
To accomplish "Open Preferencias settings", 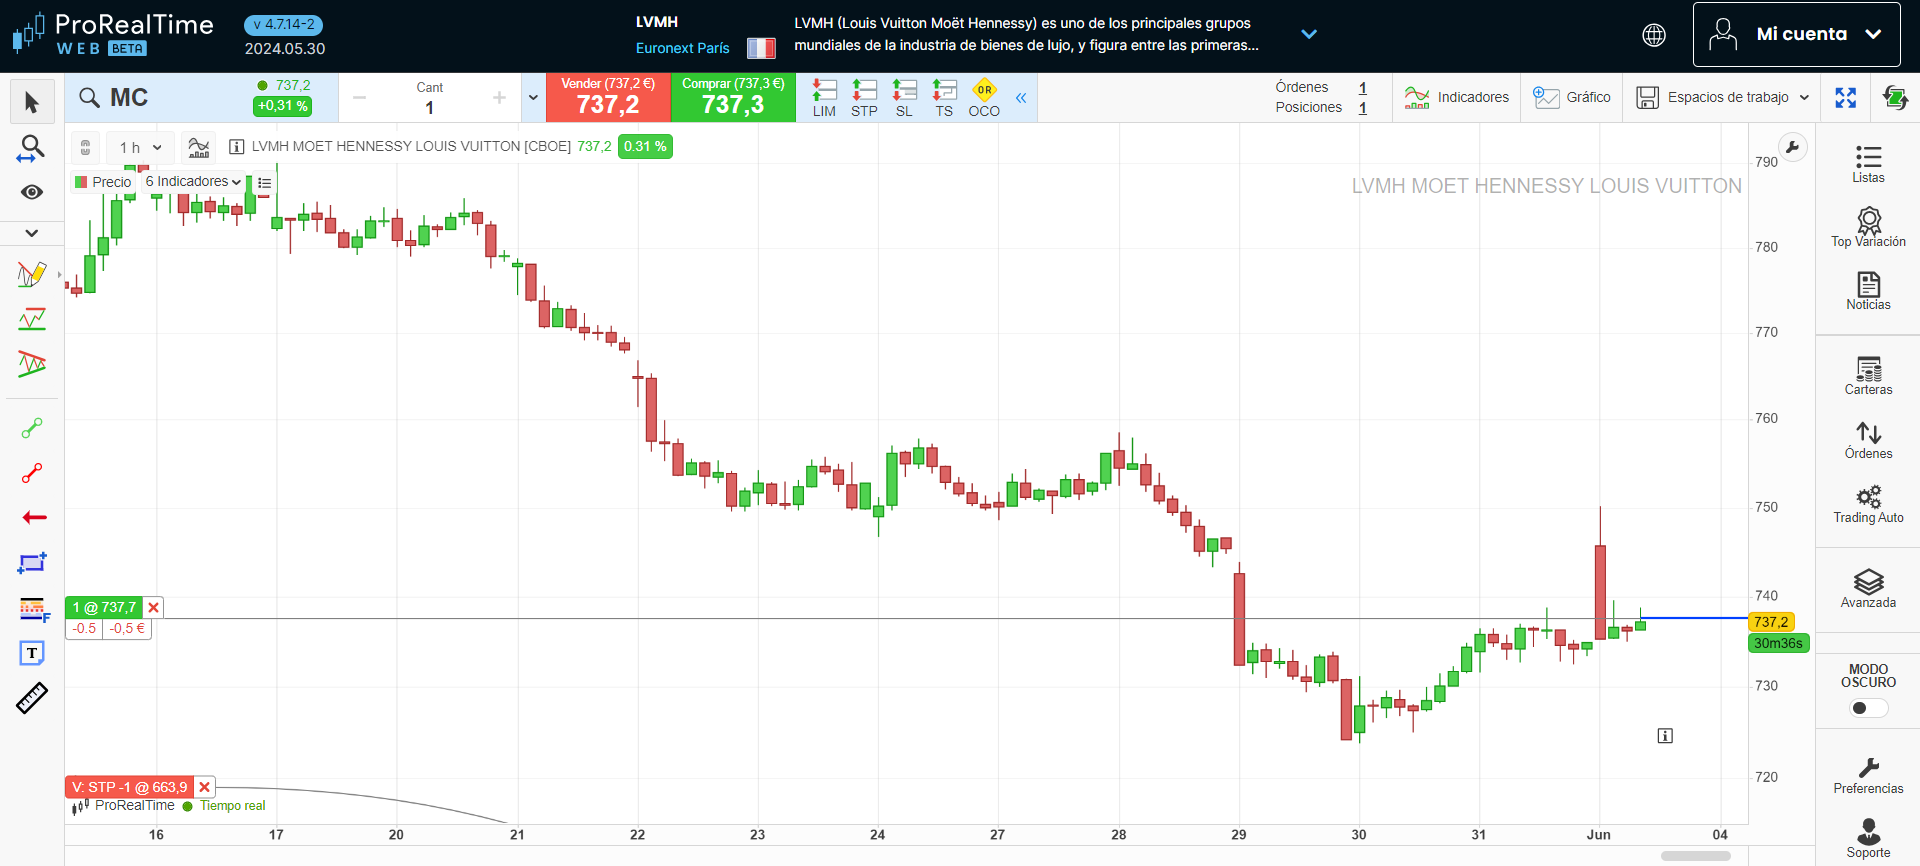I will click(1868, 775).
